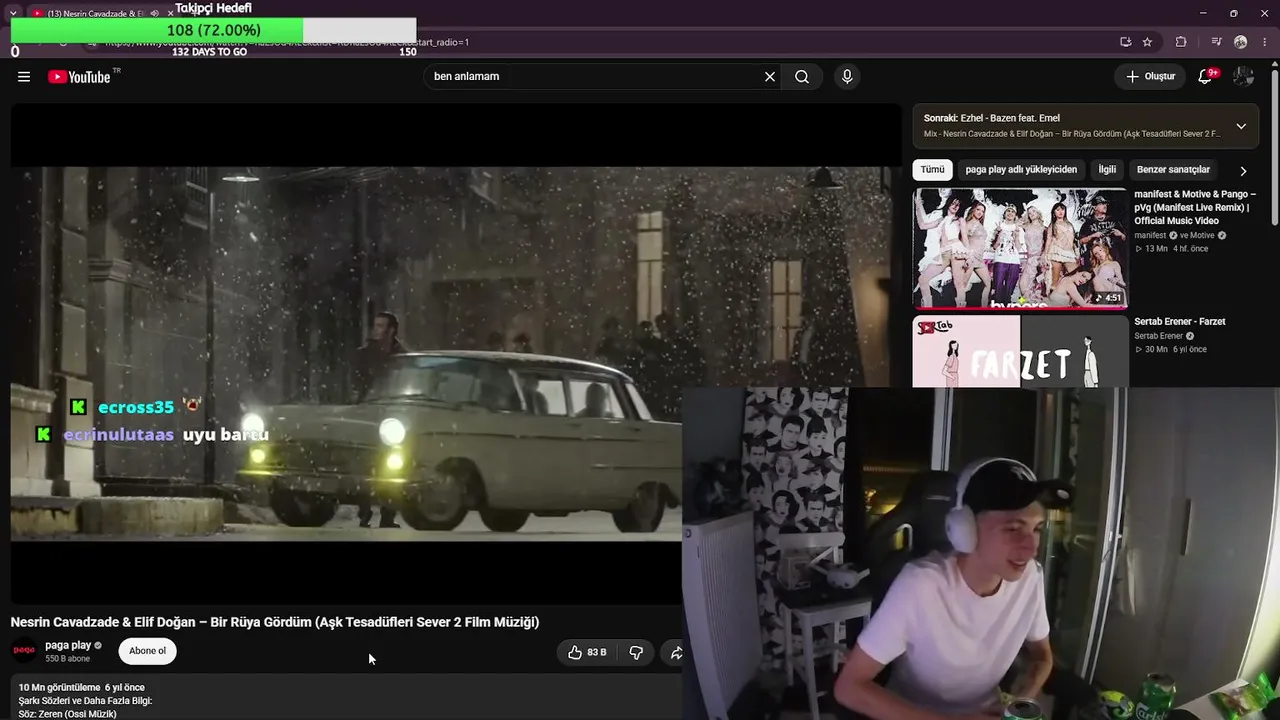
Task: Like the video showing 83 B
Action: coord(587,652)
